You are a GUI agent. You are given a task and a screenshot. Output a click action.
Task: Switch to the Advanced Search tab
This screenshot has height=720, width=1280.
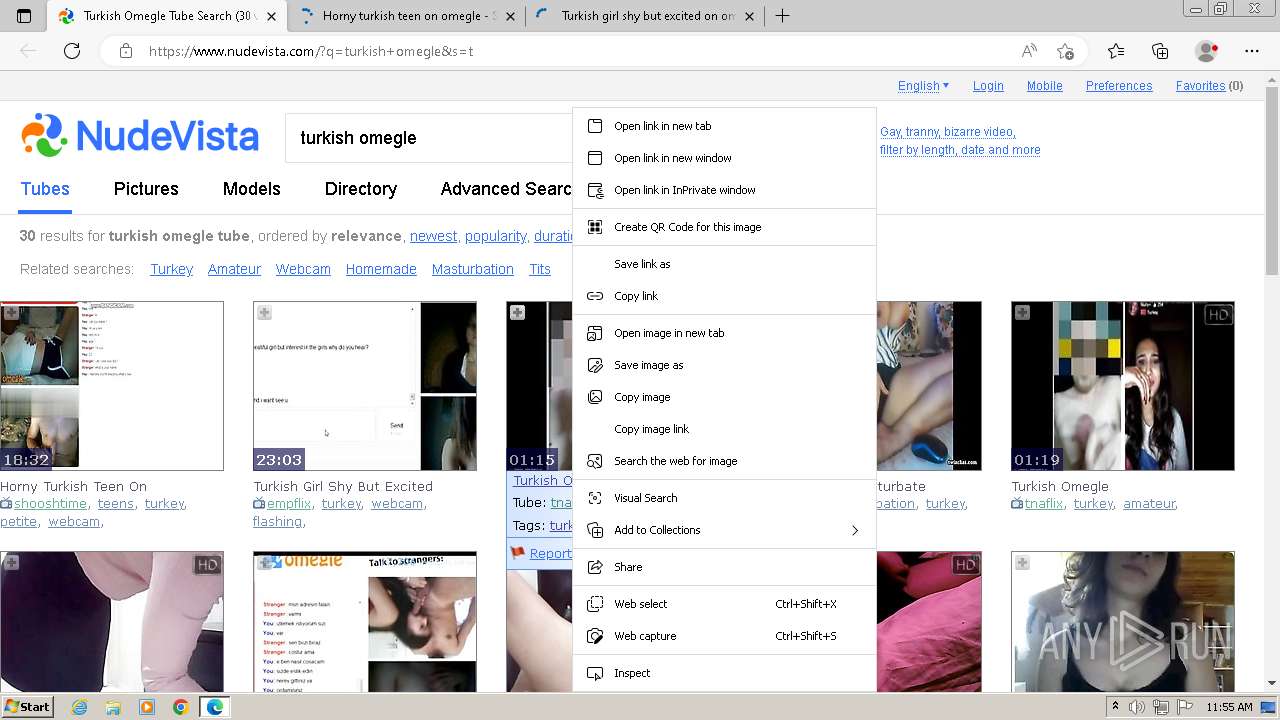[507, 189]
